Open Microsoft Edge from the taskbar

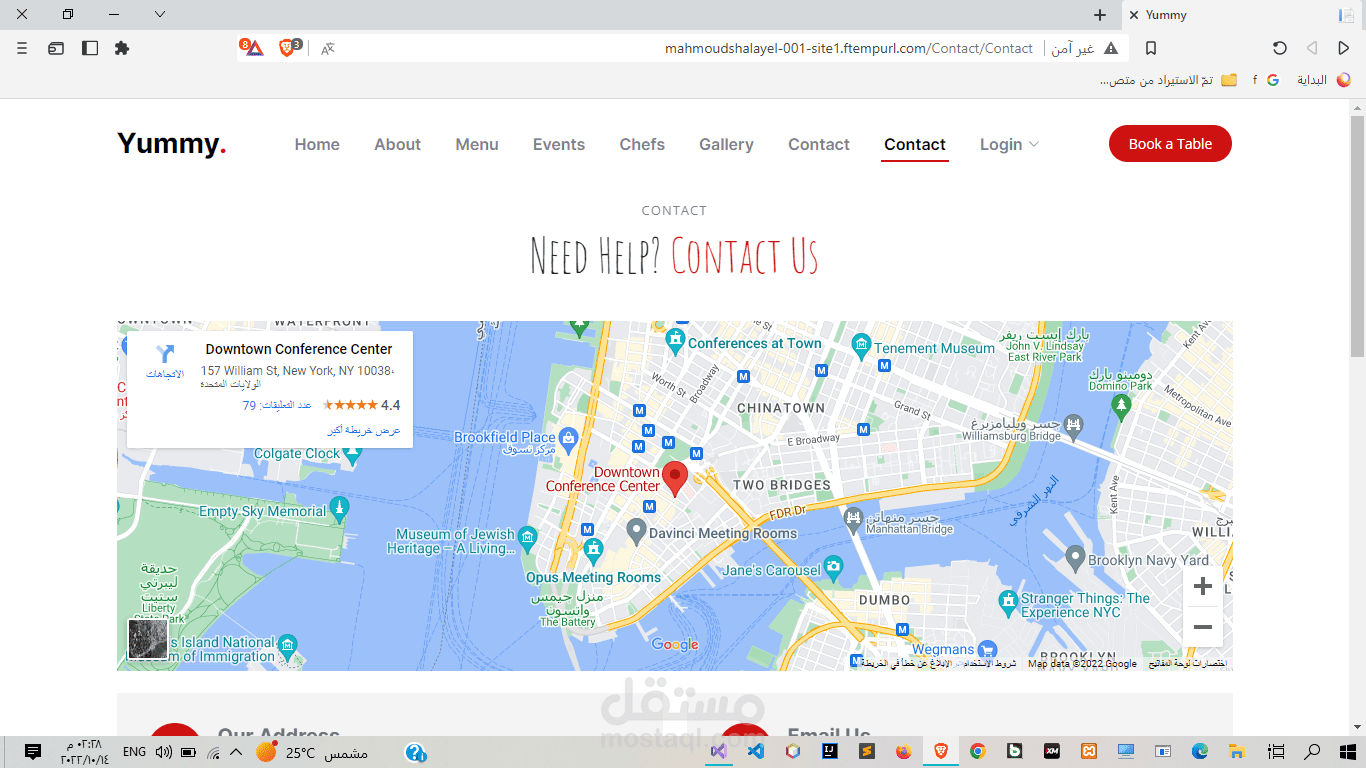tap(1200, 751)
